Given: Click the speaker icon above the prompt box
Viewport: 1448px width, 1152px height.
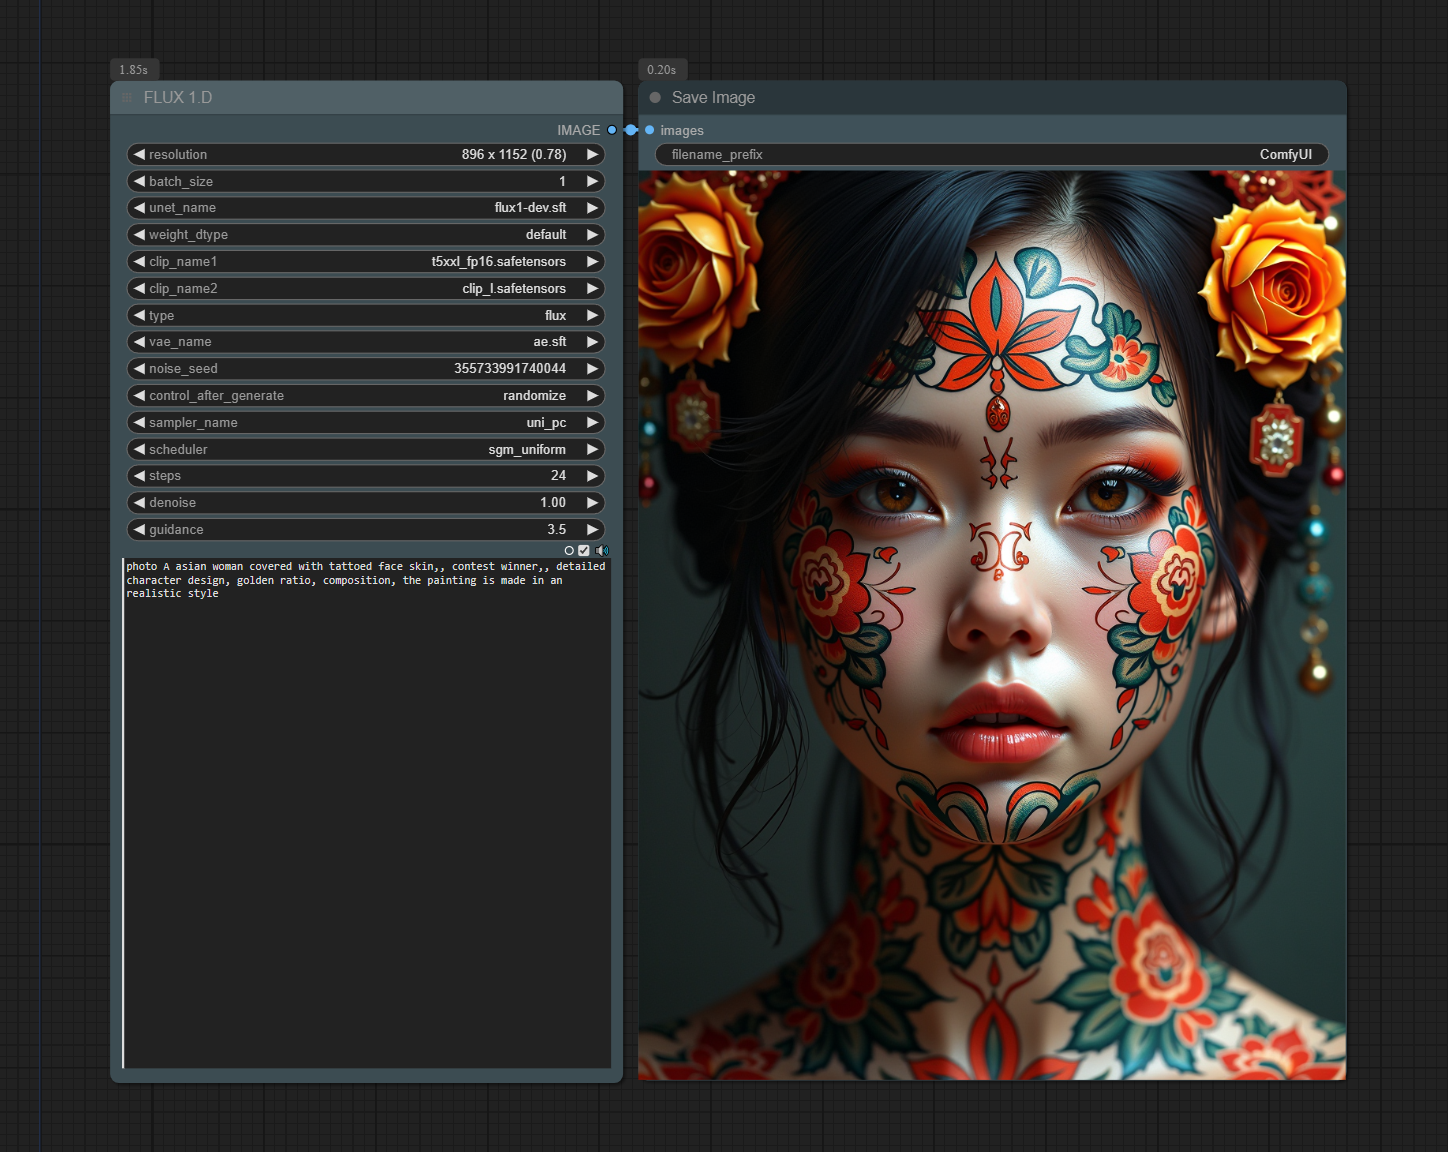Looking at the screenshot, I should tap(602, 551).
